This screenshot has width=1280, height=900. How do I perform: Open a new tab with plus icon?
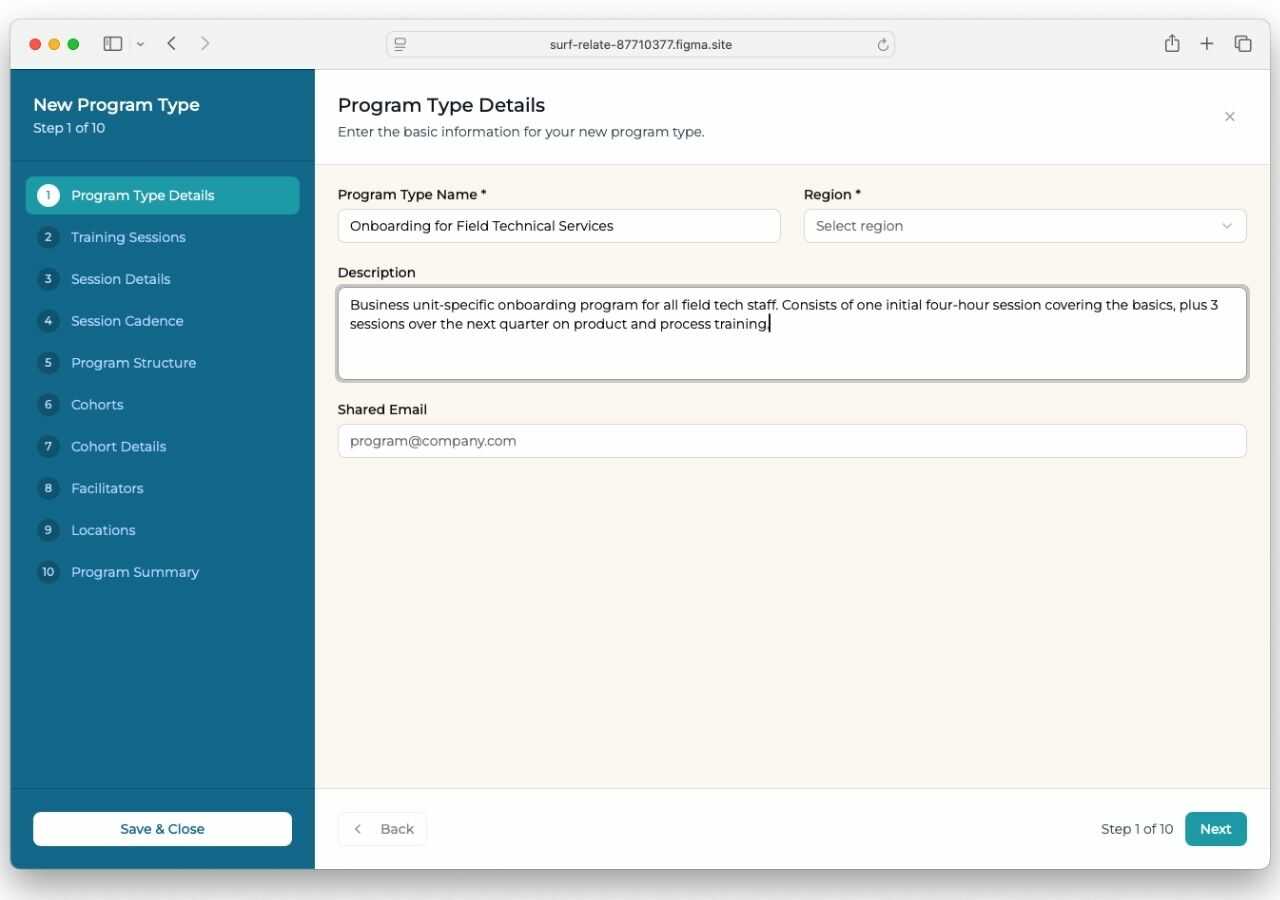coord(1207,44)
